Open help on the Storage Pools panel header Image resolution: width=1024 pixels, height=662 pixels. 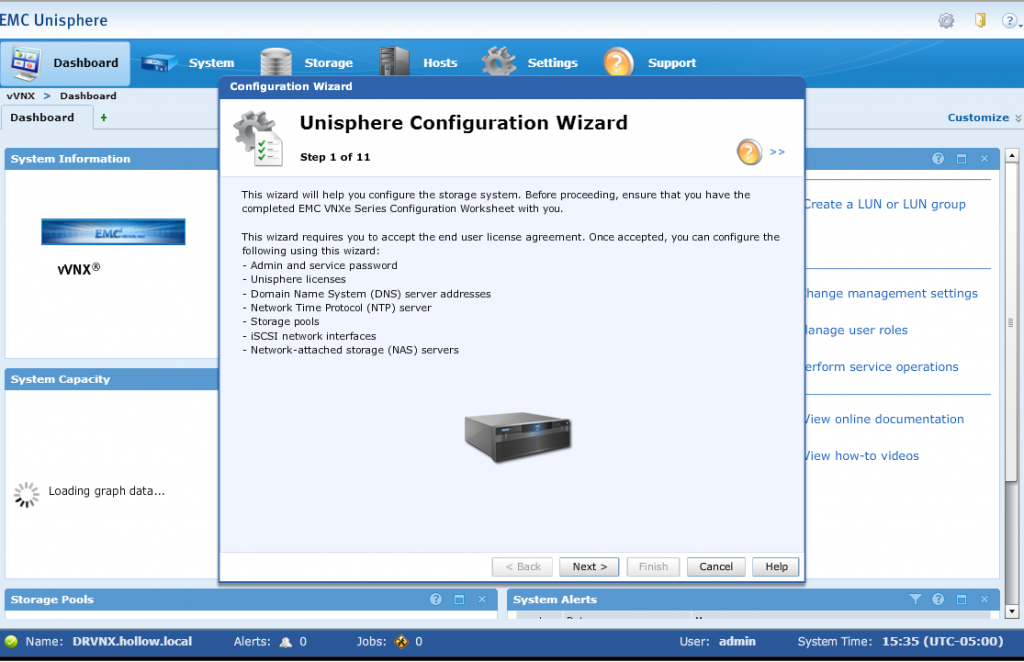[435, 599]
